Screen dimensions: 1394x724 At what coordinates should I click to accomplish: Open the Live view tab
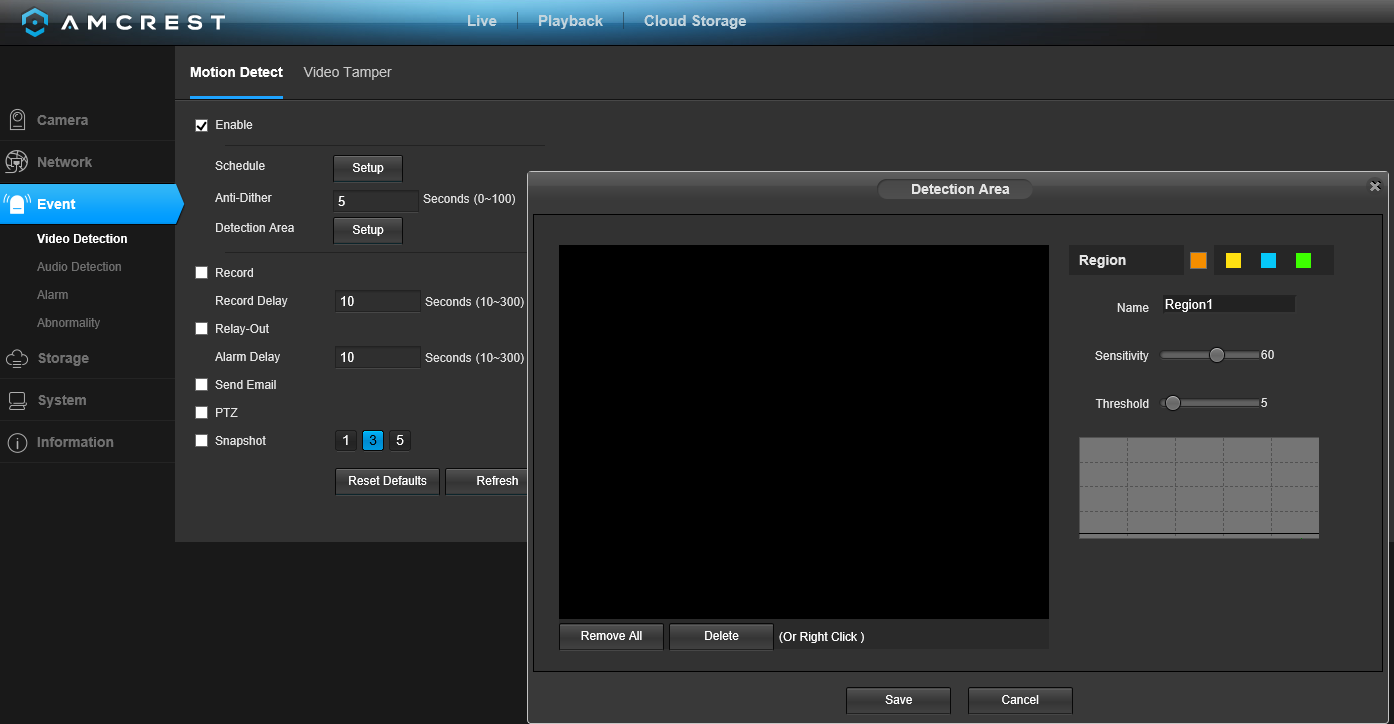(x=482, y=21)
